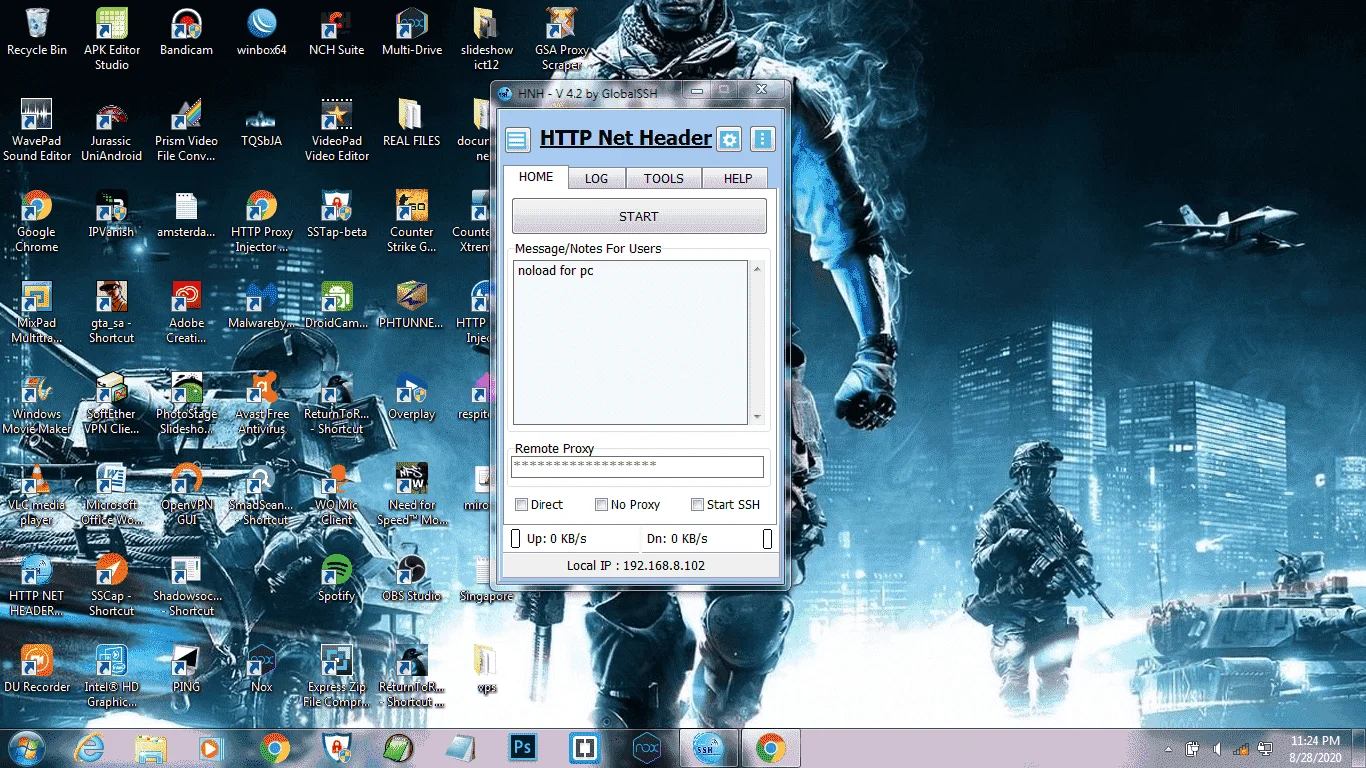This screenshot has height=768, width=1366.
Task: Click the OpenVPN GUI desktop icon
Action: click(187, 493)
